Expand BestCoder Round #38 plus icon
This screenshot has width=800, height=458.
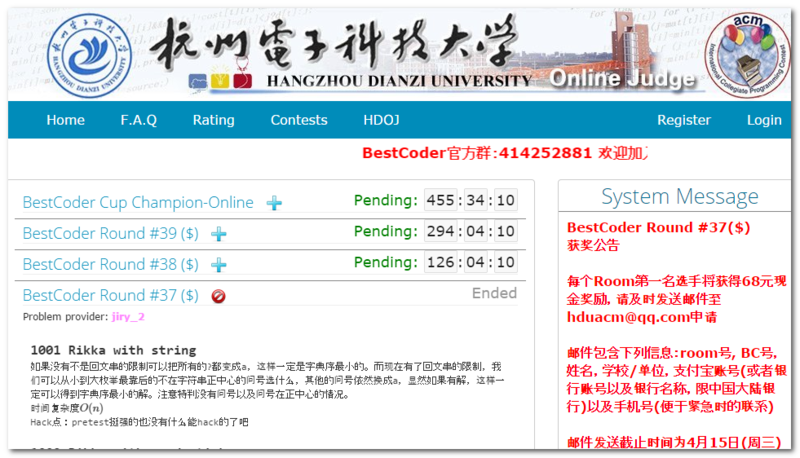(x=219, y=265)
